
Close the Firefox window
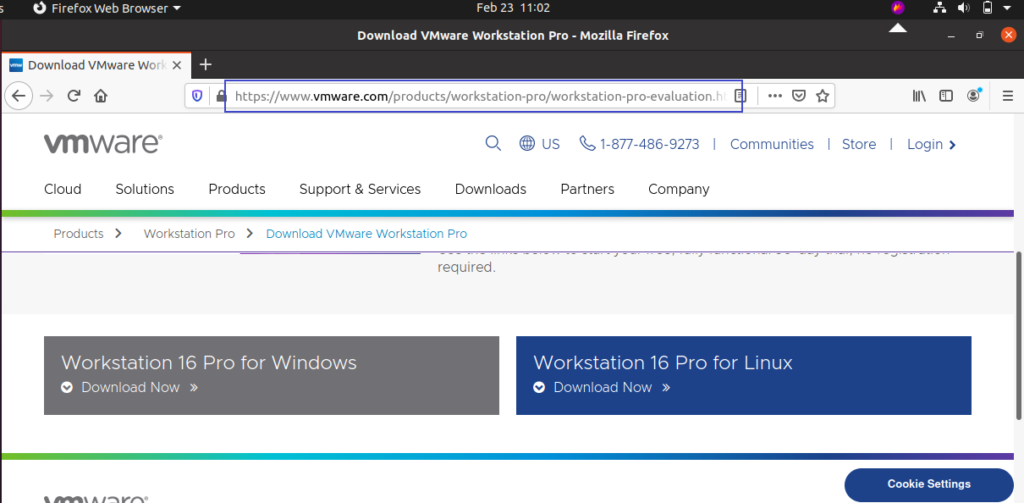[x=1008, y=35]
